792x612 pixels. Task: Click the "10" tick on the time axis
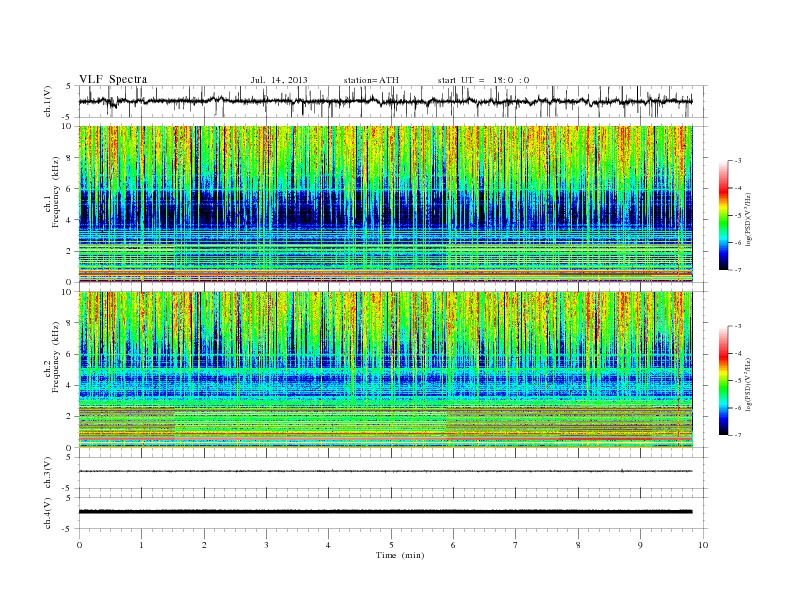point(703,545)
